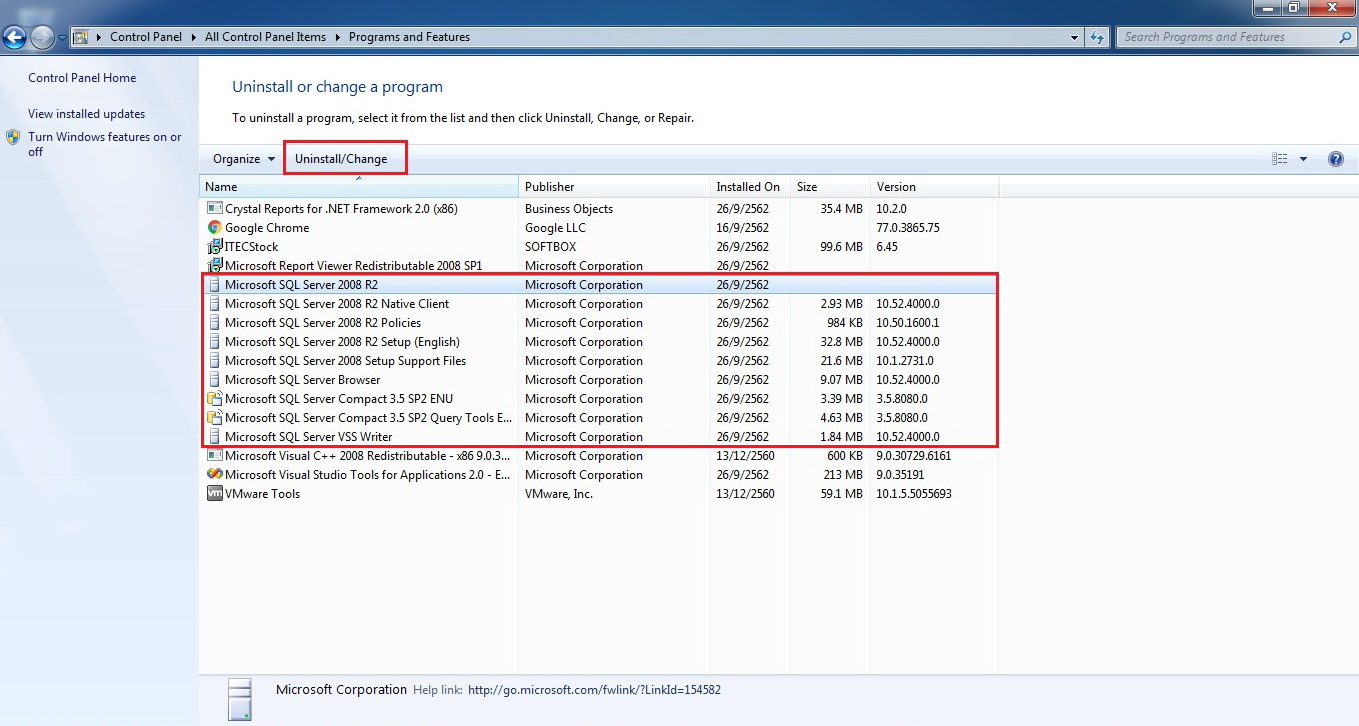Open the Organize menu
Screen dimensions: 1359x726
click(243, 159)
